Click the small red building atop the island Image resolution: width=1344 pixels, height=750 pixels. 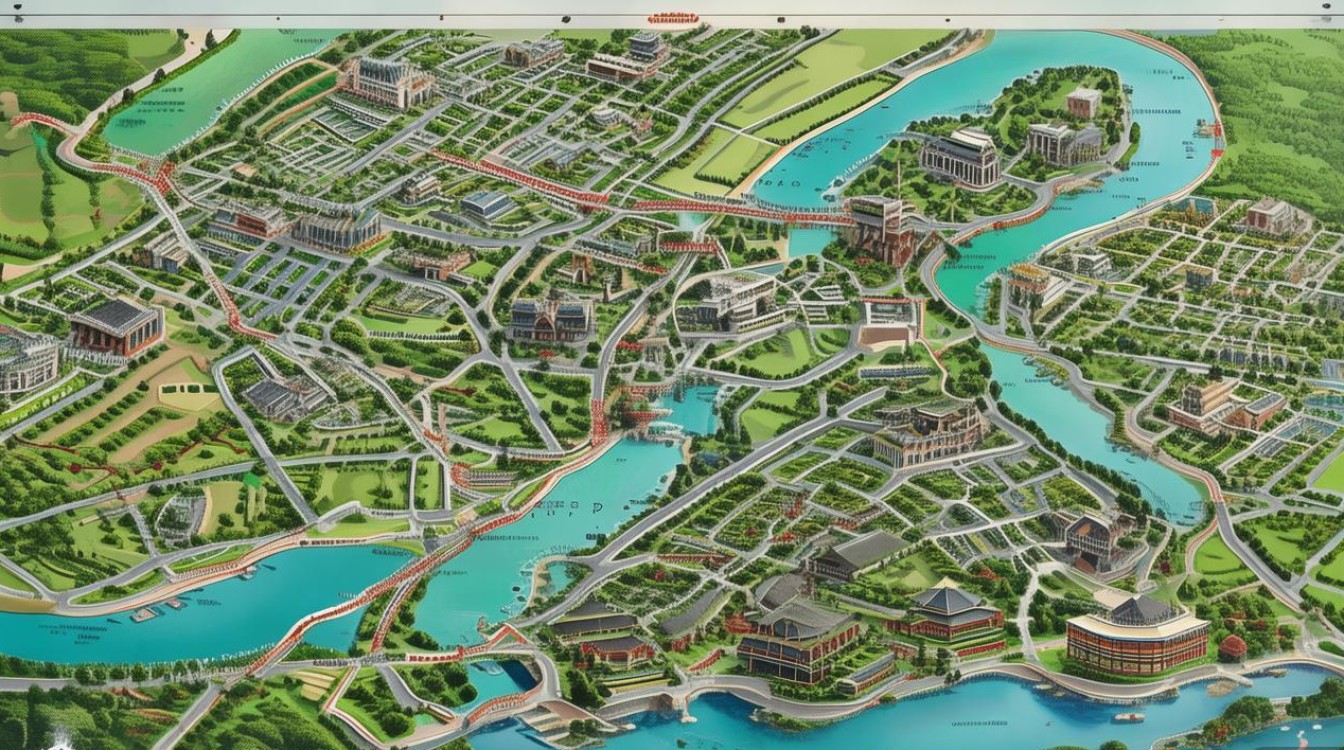(1083, 102)
